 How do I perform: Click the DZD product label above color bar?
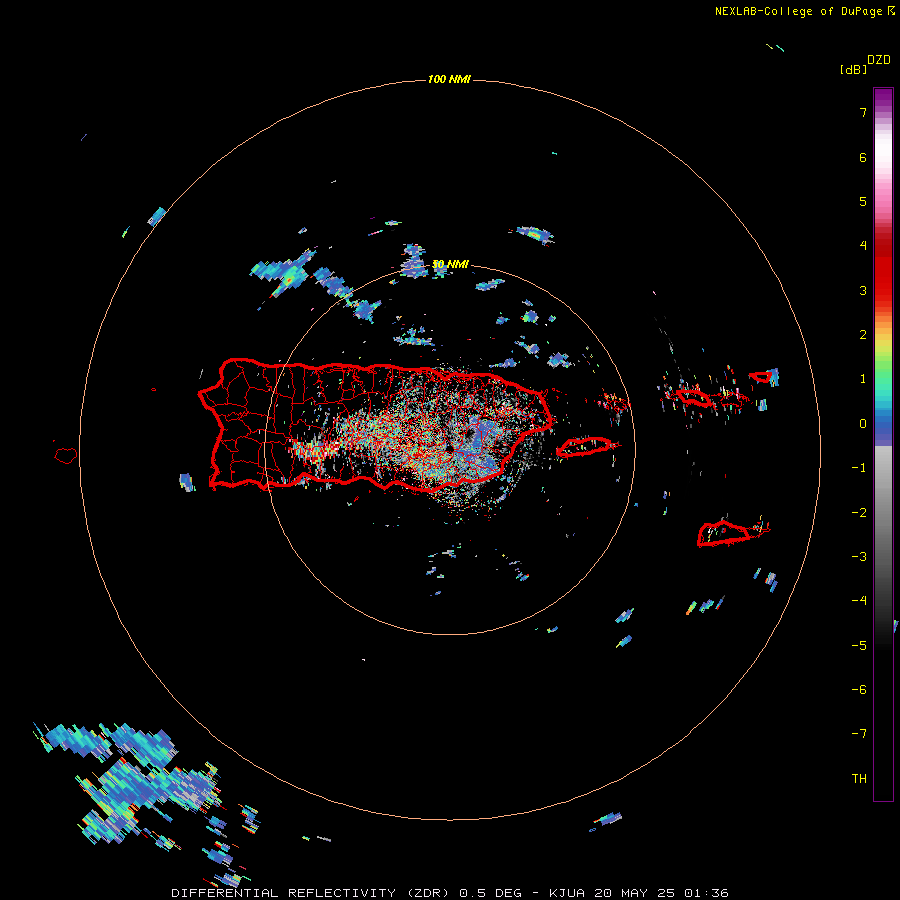[x=879, y=60]
